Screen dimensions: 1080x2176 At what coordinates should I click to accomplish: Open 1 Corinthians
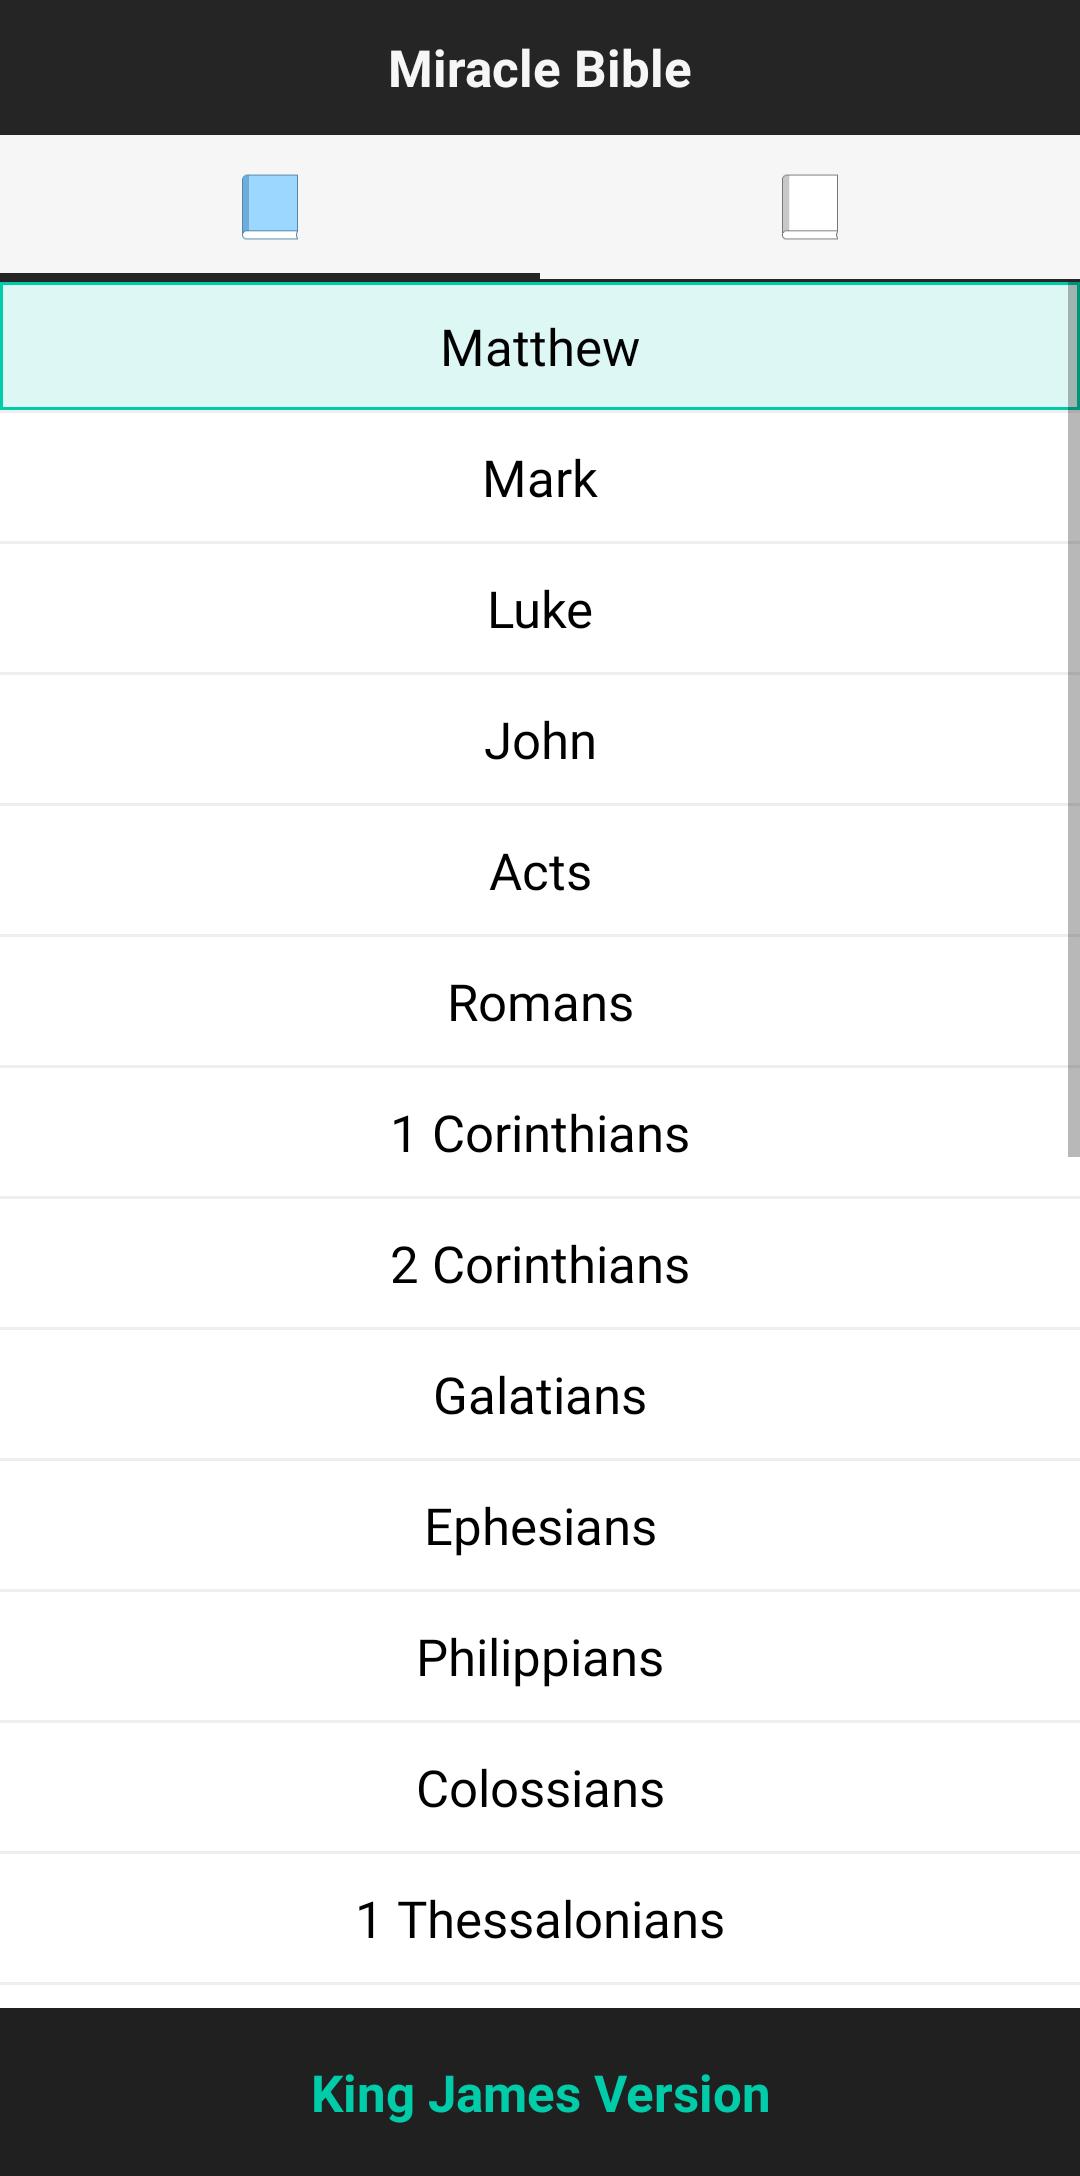[540, 1133]
